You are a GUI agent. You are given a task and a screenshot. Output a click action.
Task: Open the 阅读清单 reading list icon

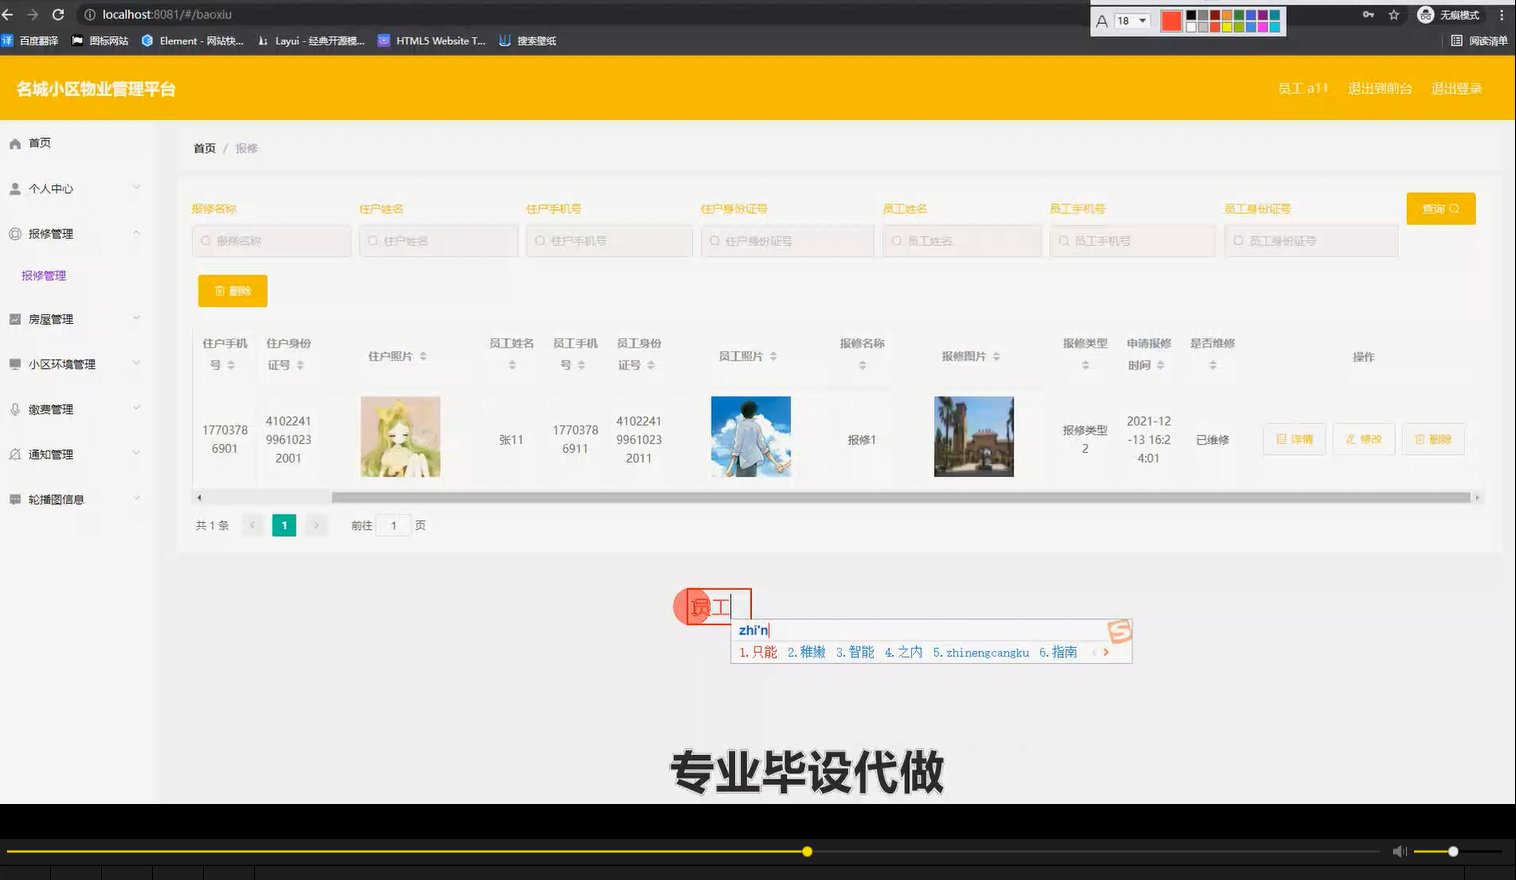[1457, 40]
